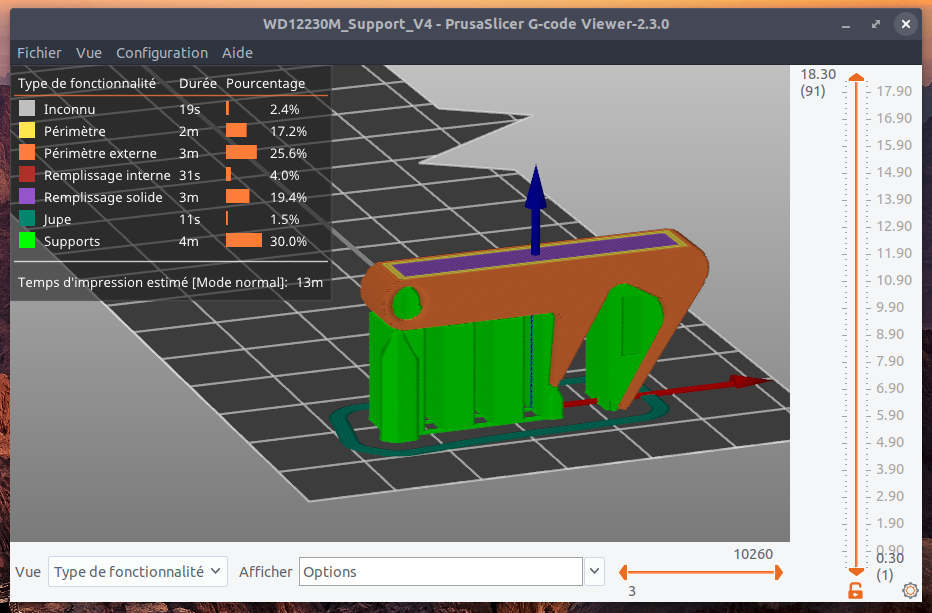
Task: Open the Fichier menu
Action: pyautogui.click(x=39, y=53)
